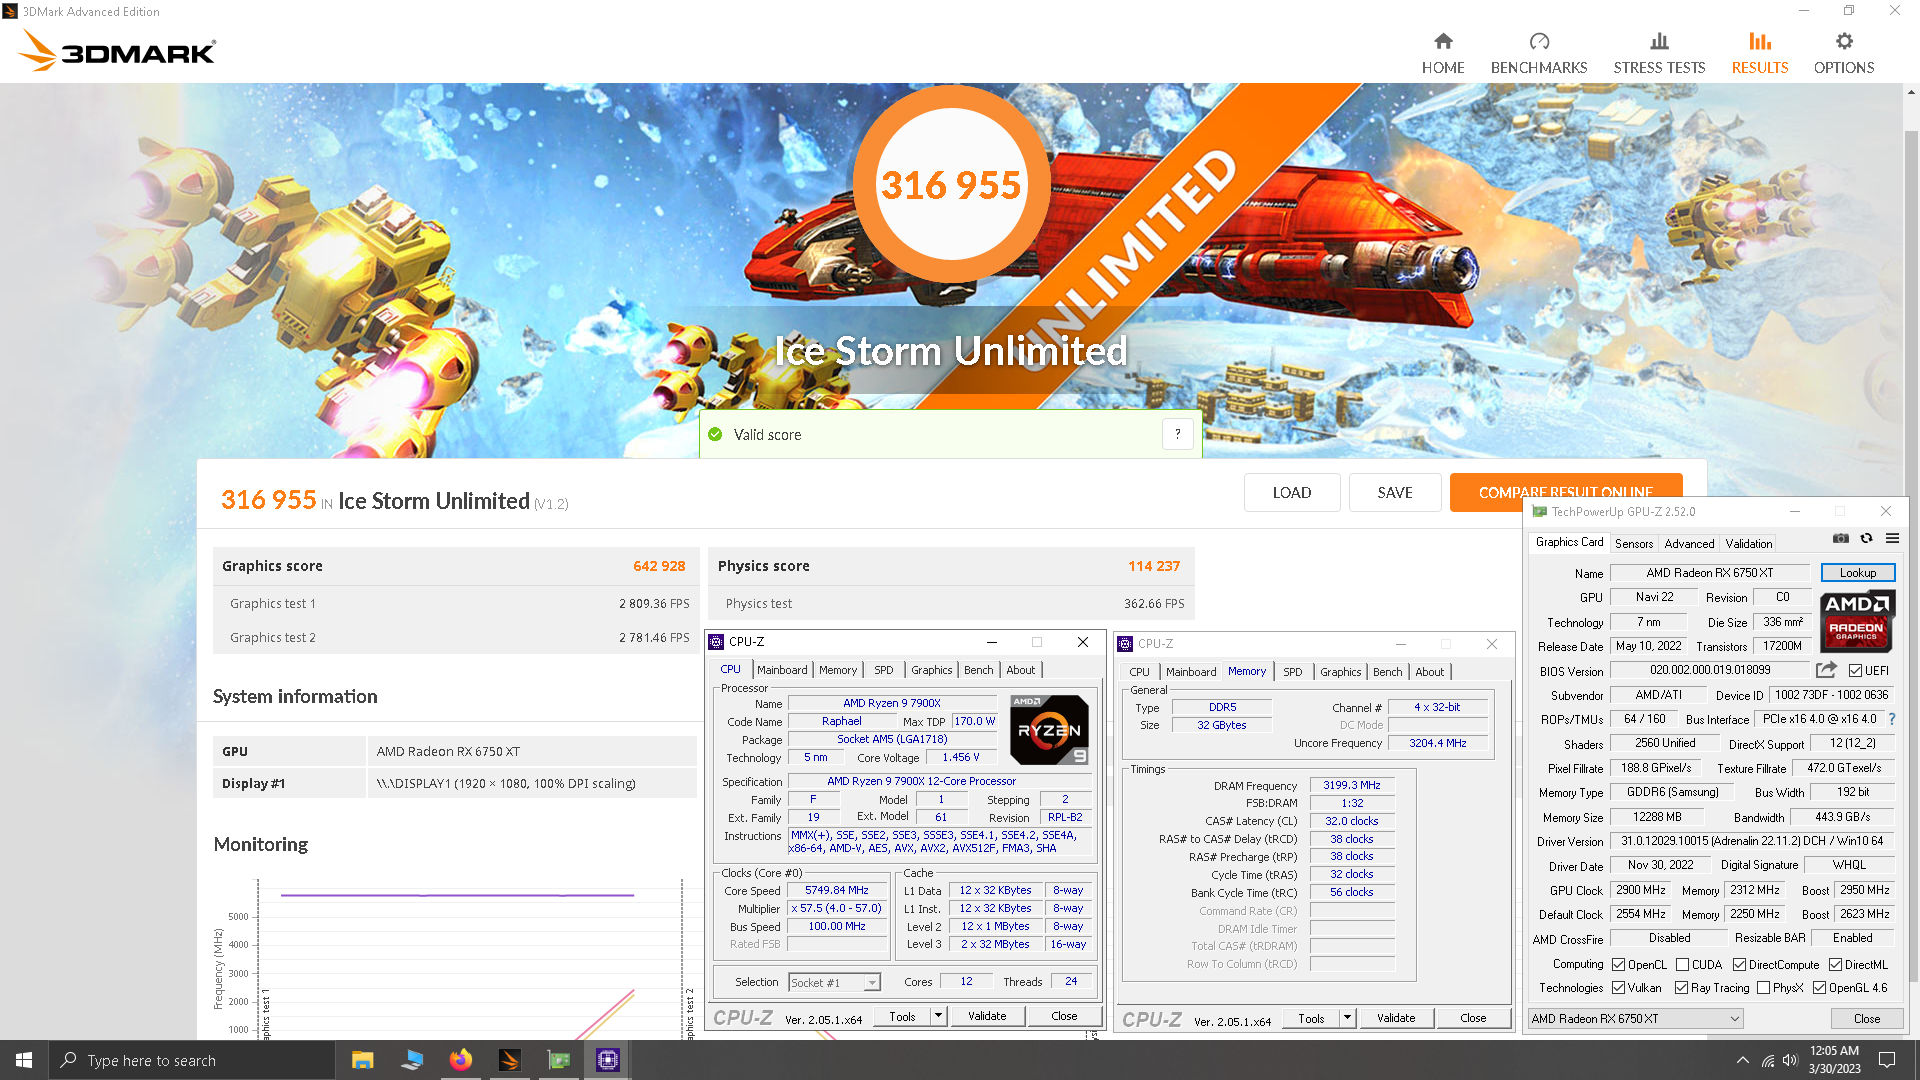Click the Physics score value 114 237
Image resolution: width=1920 pixels, height=1080 pixels.
click(1153, 566)
